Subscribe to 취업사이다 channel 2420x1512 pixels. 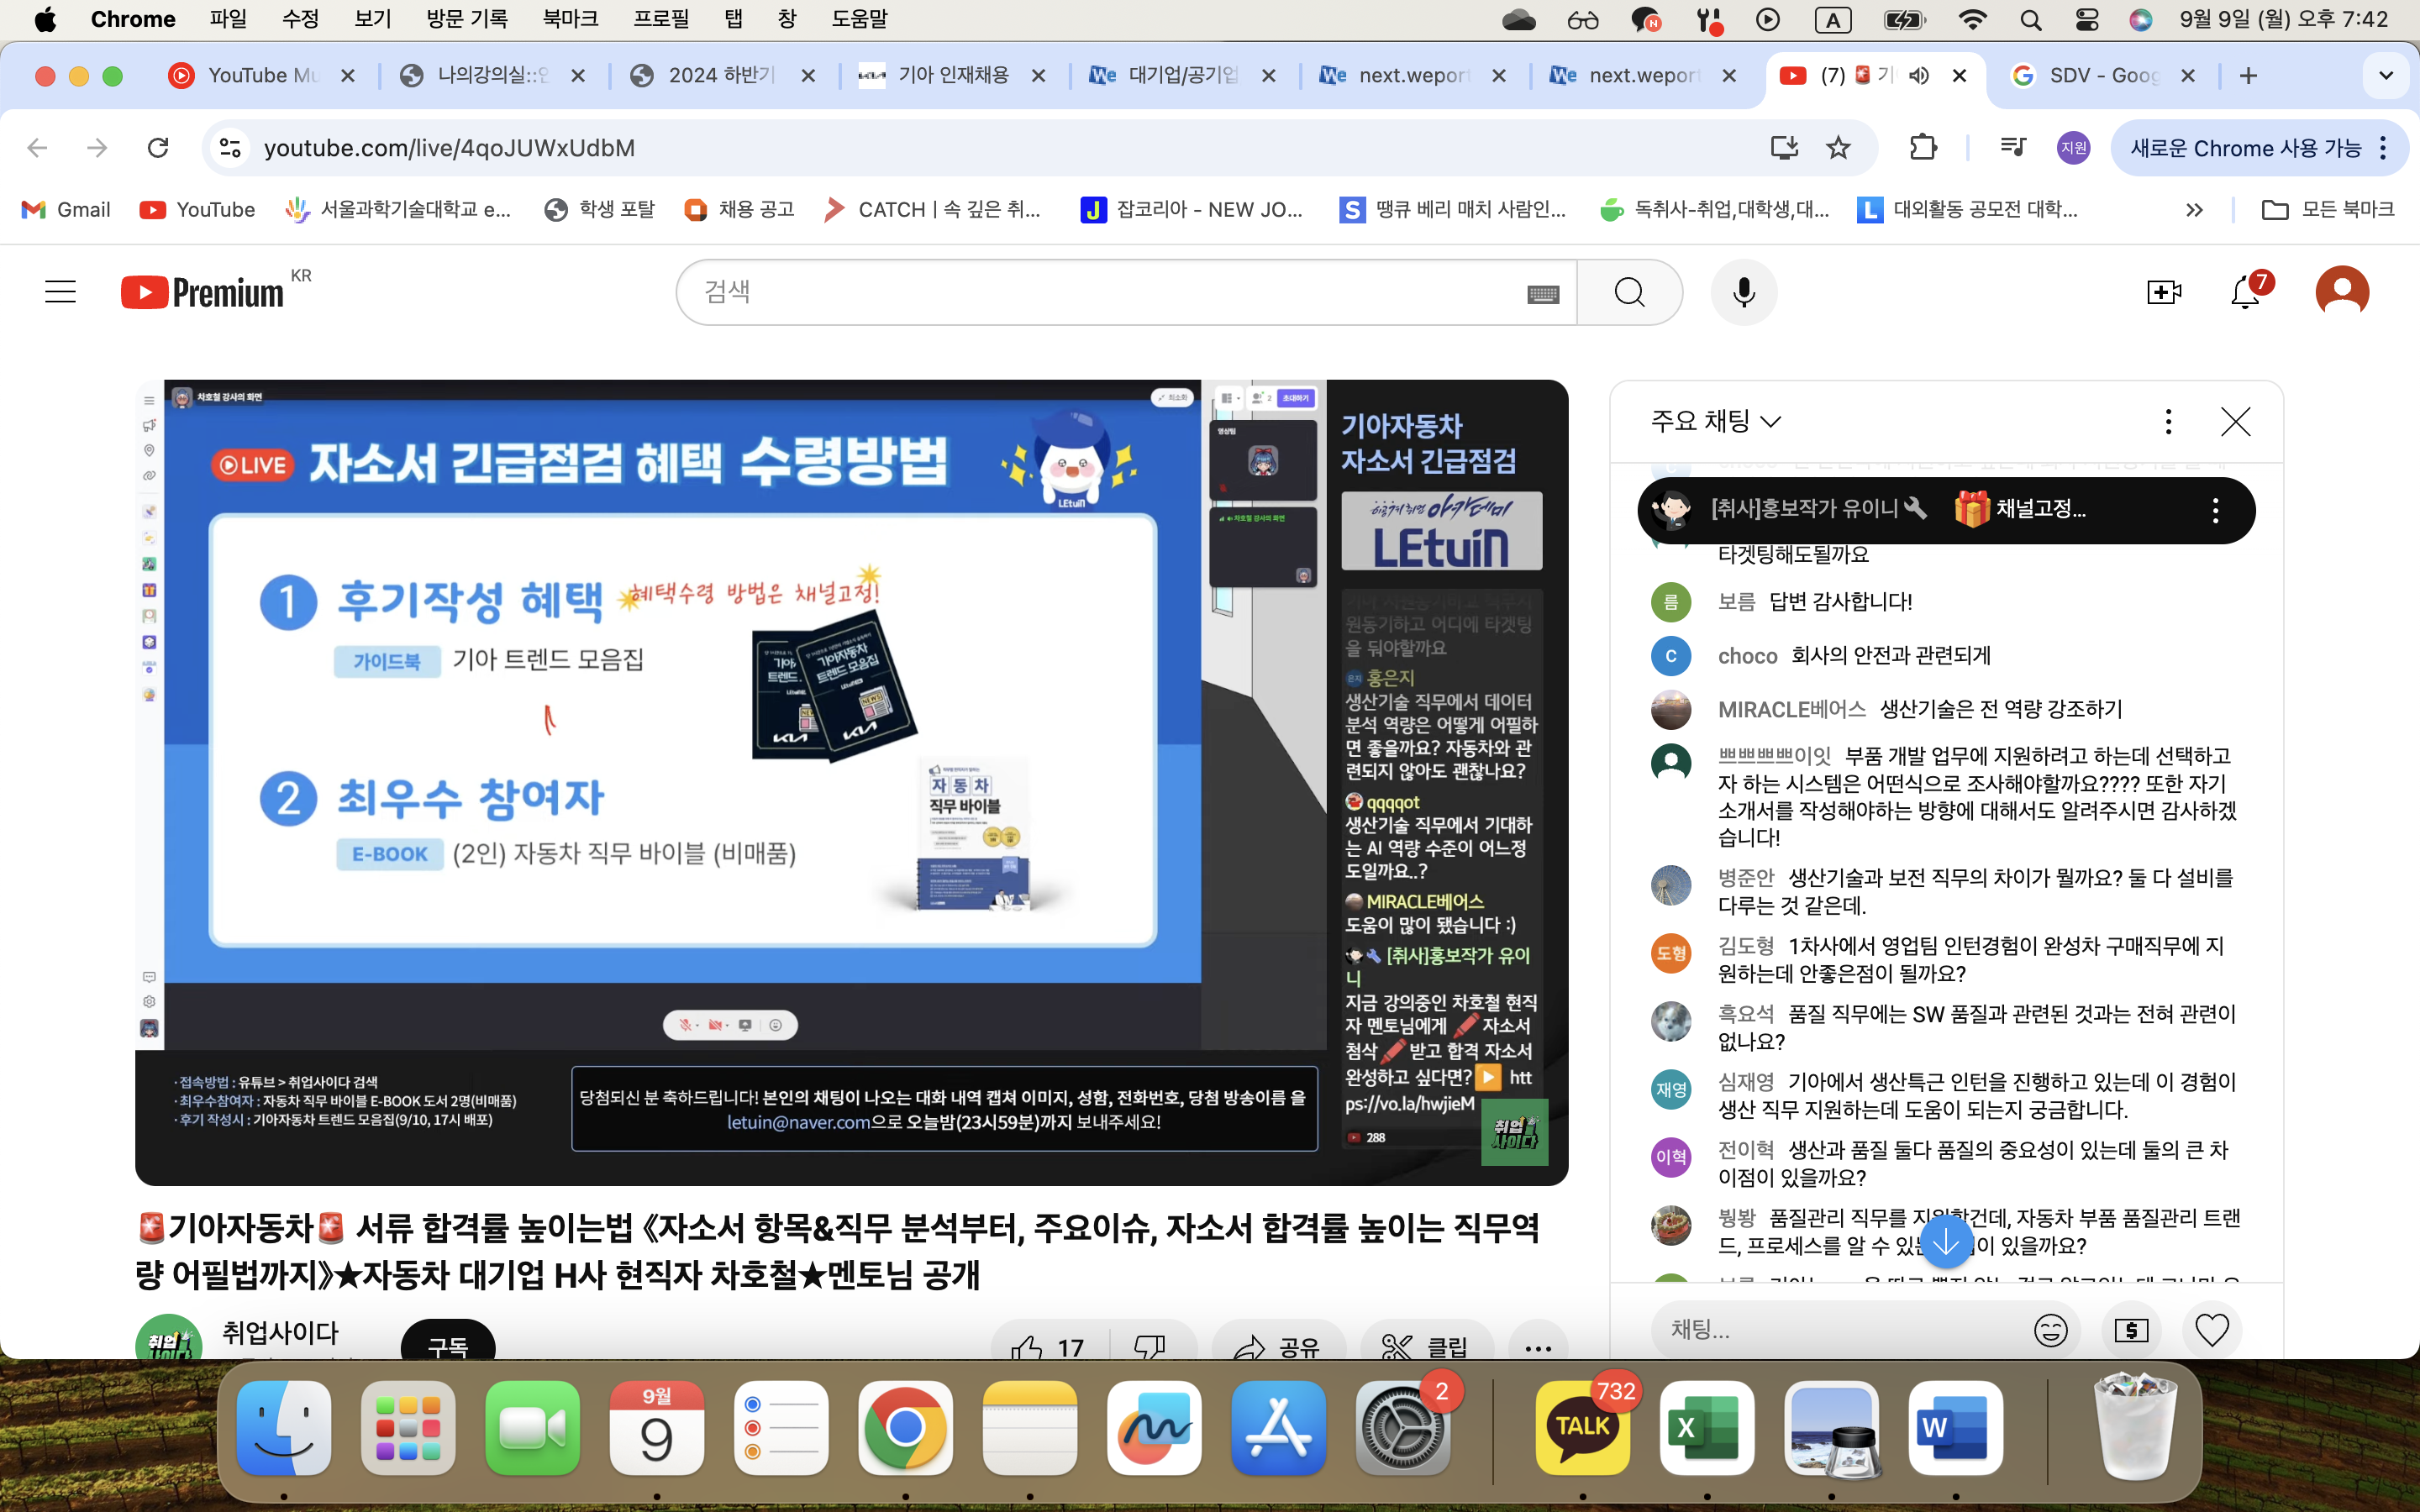[448, 1343]
